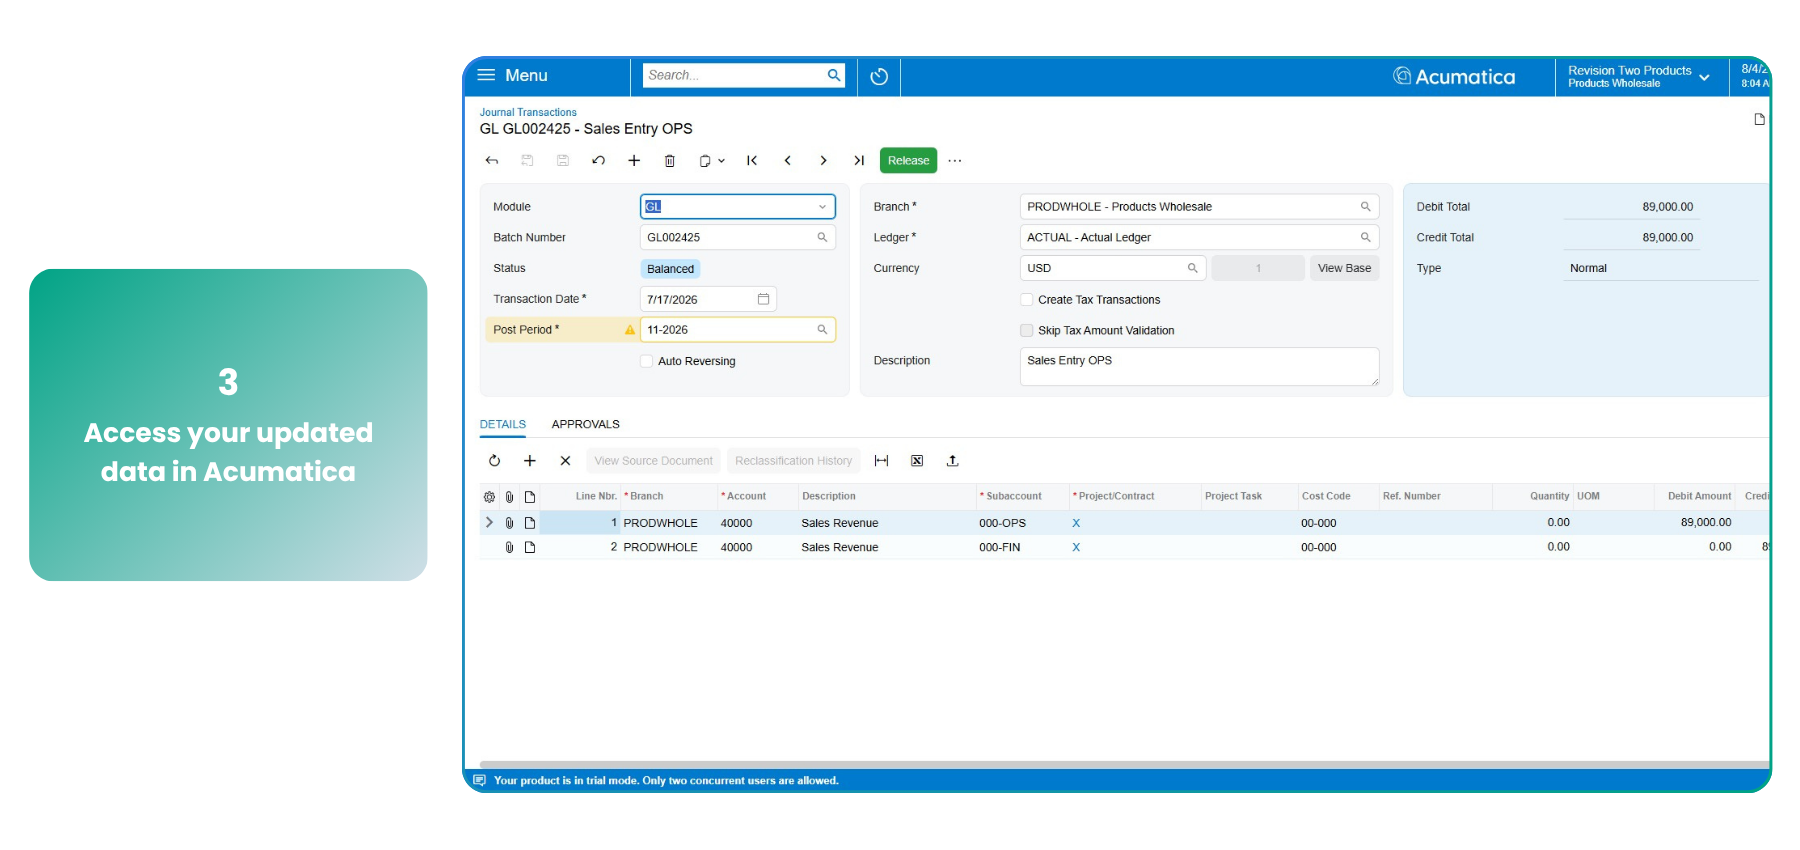This screenshot has height=850, width=1800.
Task: Sort by the Subaccount column header
Action: [1013, 496]
